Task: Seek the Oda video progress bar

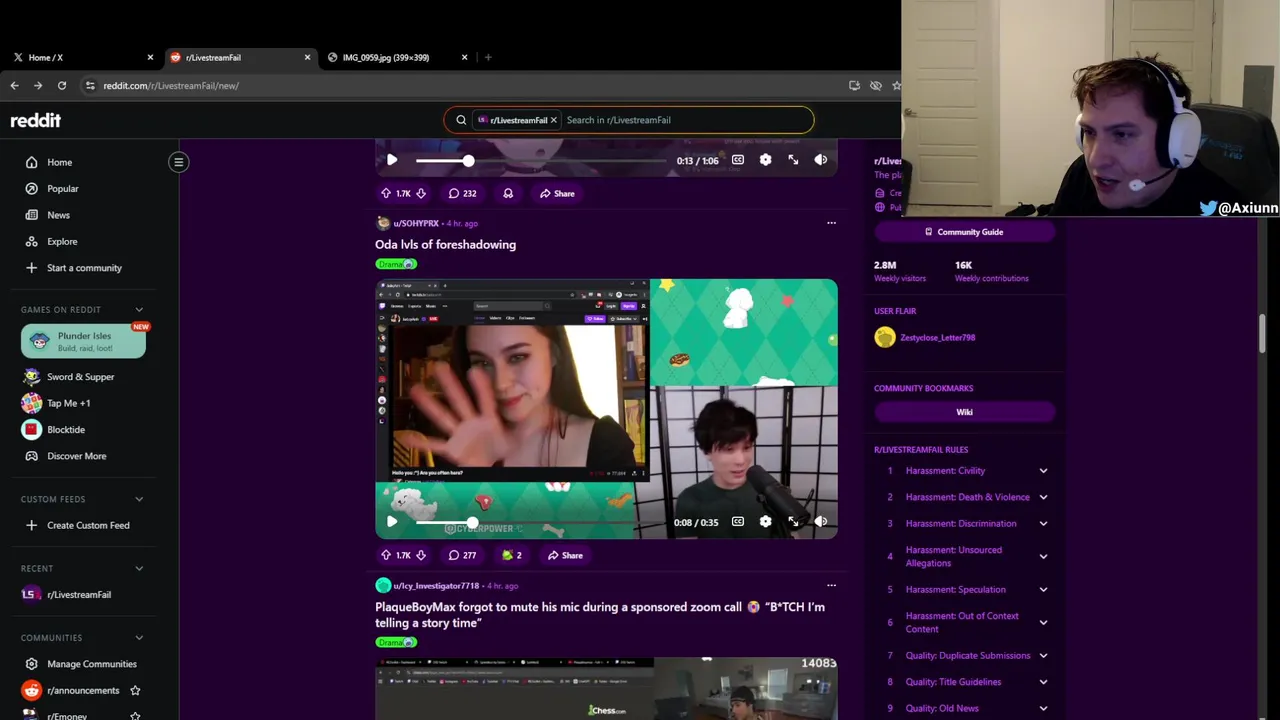Action: 541,521
